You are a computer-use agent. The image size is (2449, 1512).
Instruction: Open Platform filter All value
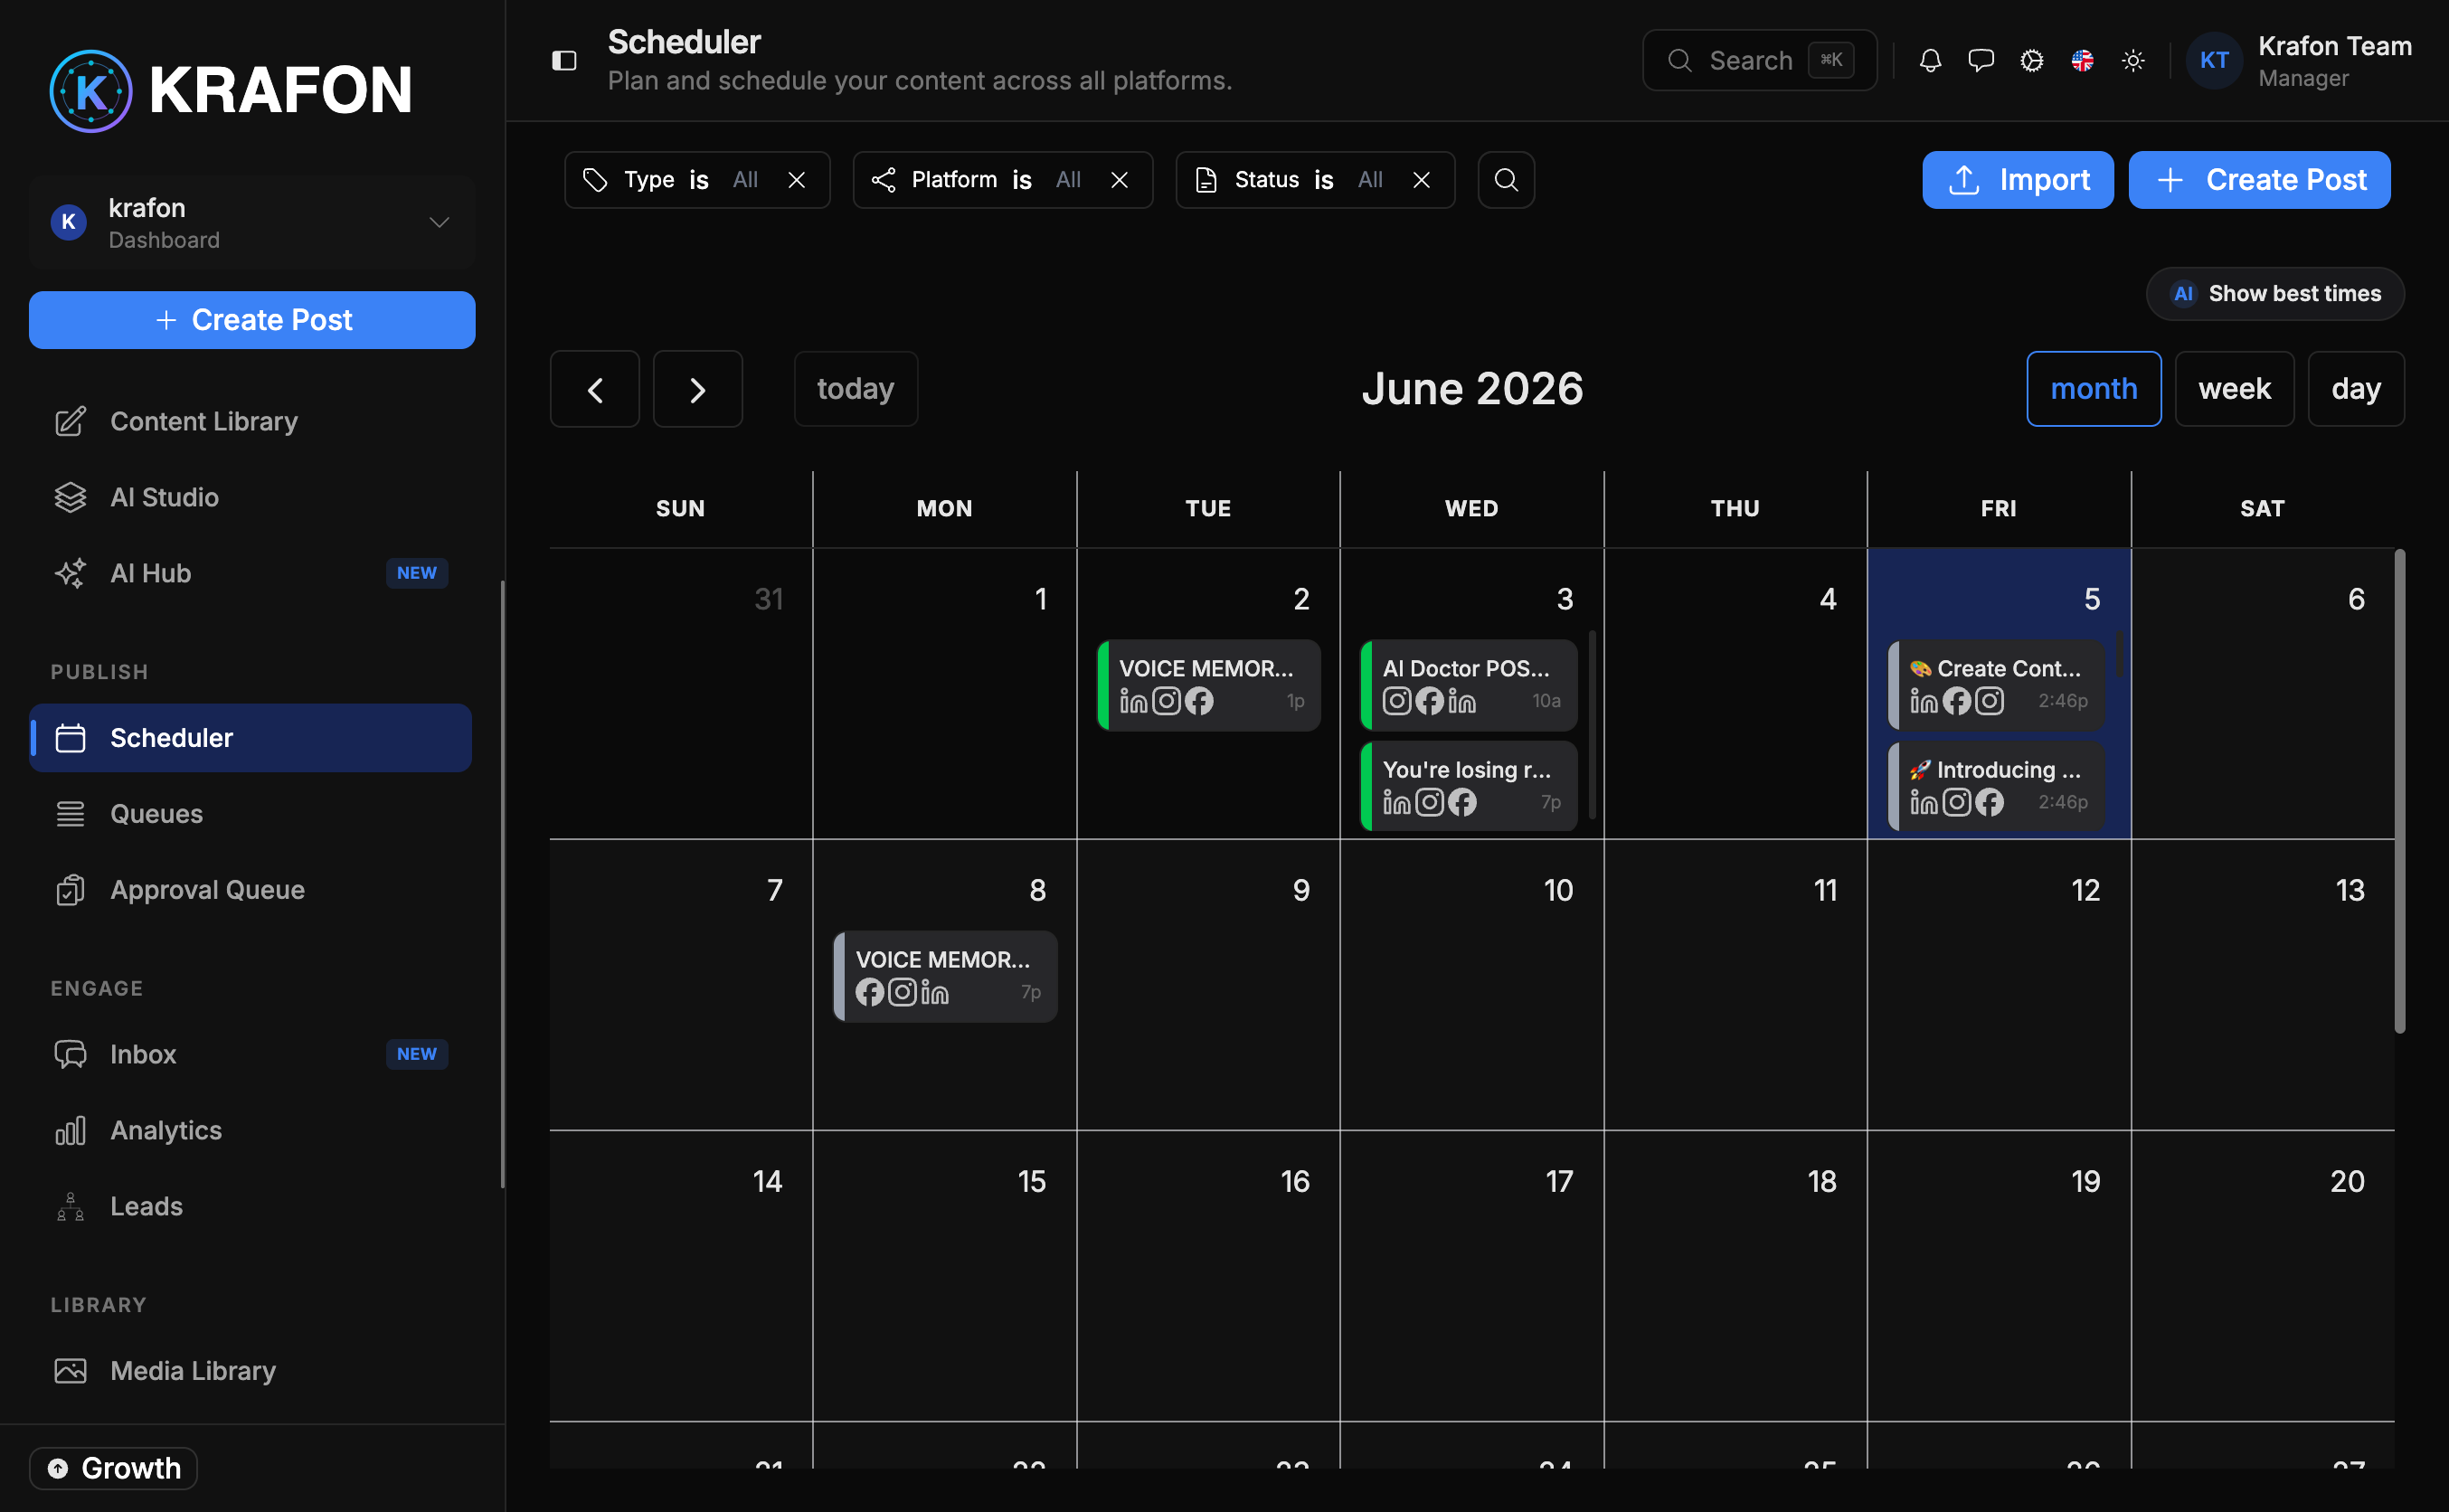[1068, 180]
